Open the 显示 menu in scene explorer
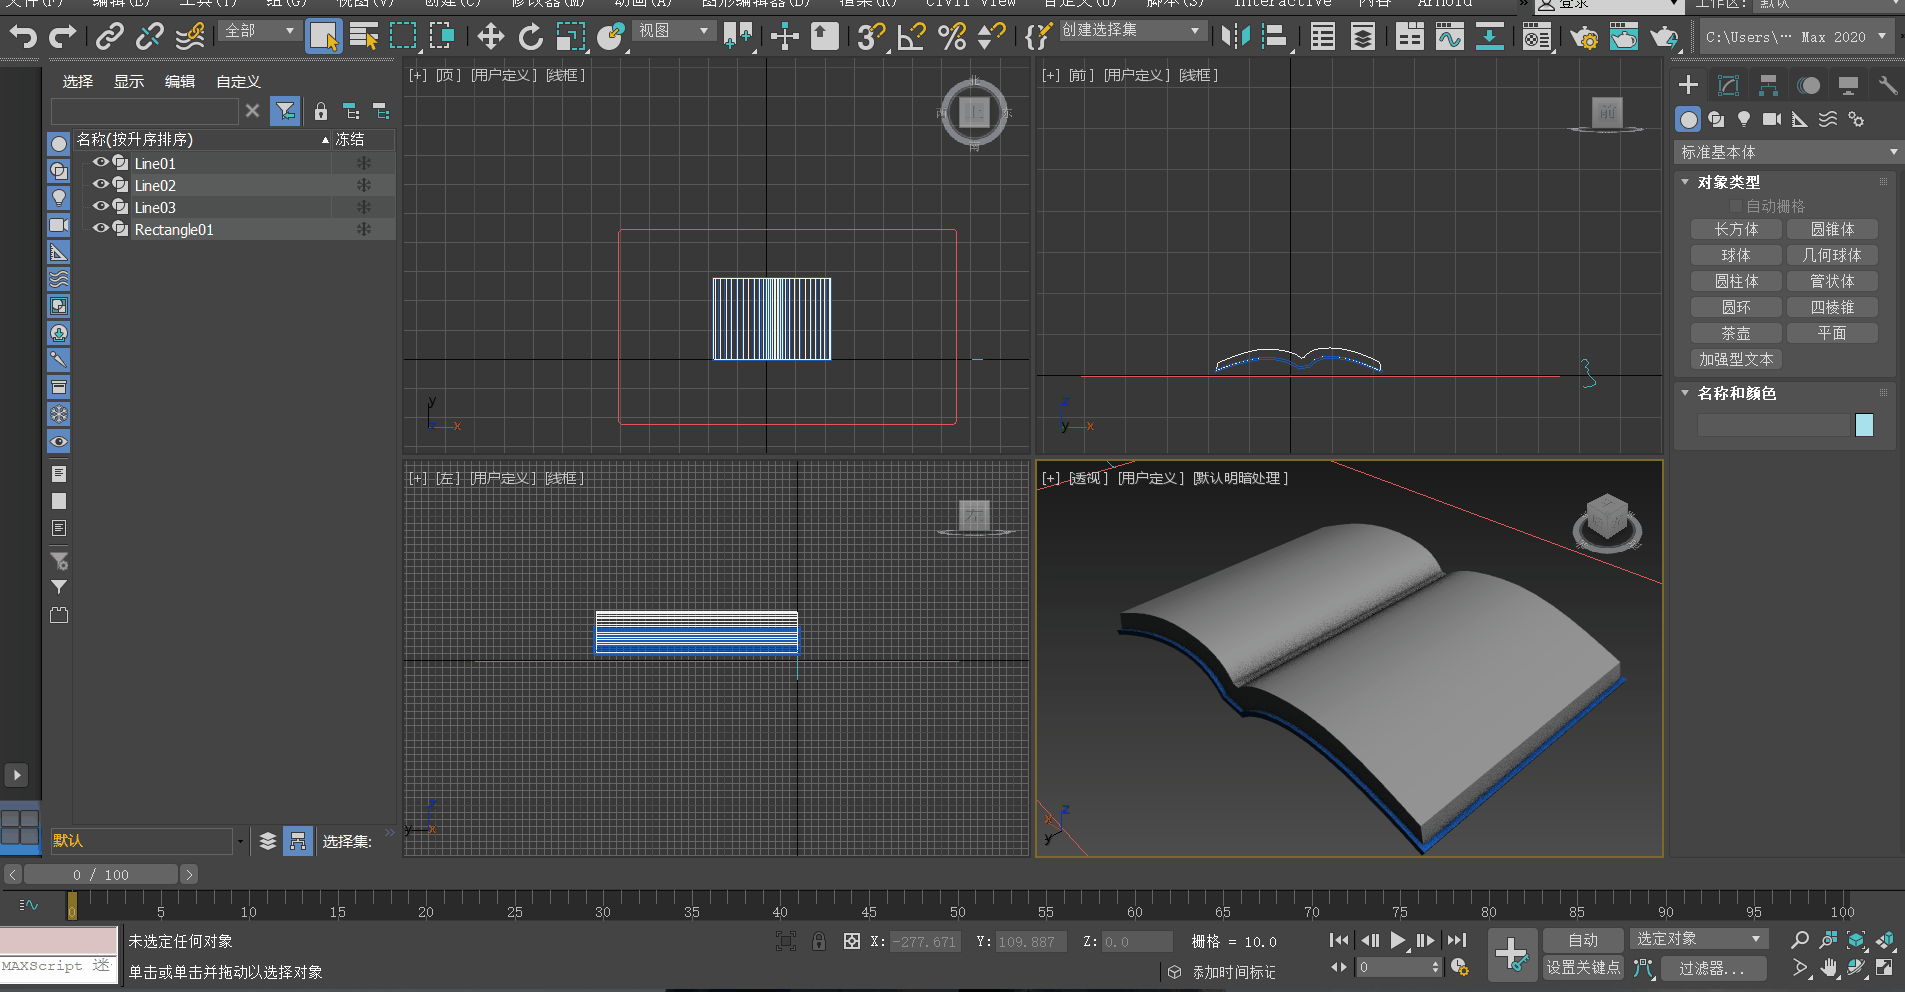1905x992 pixels. coord(128,82)
